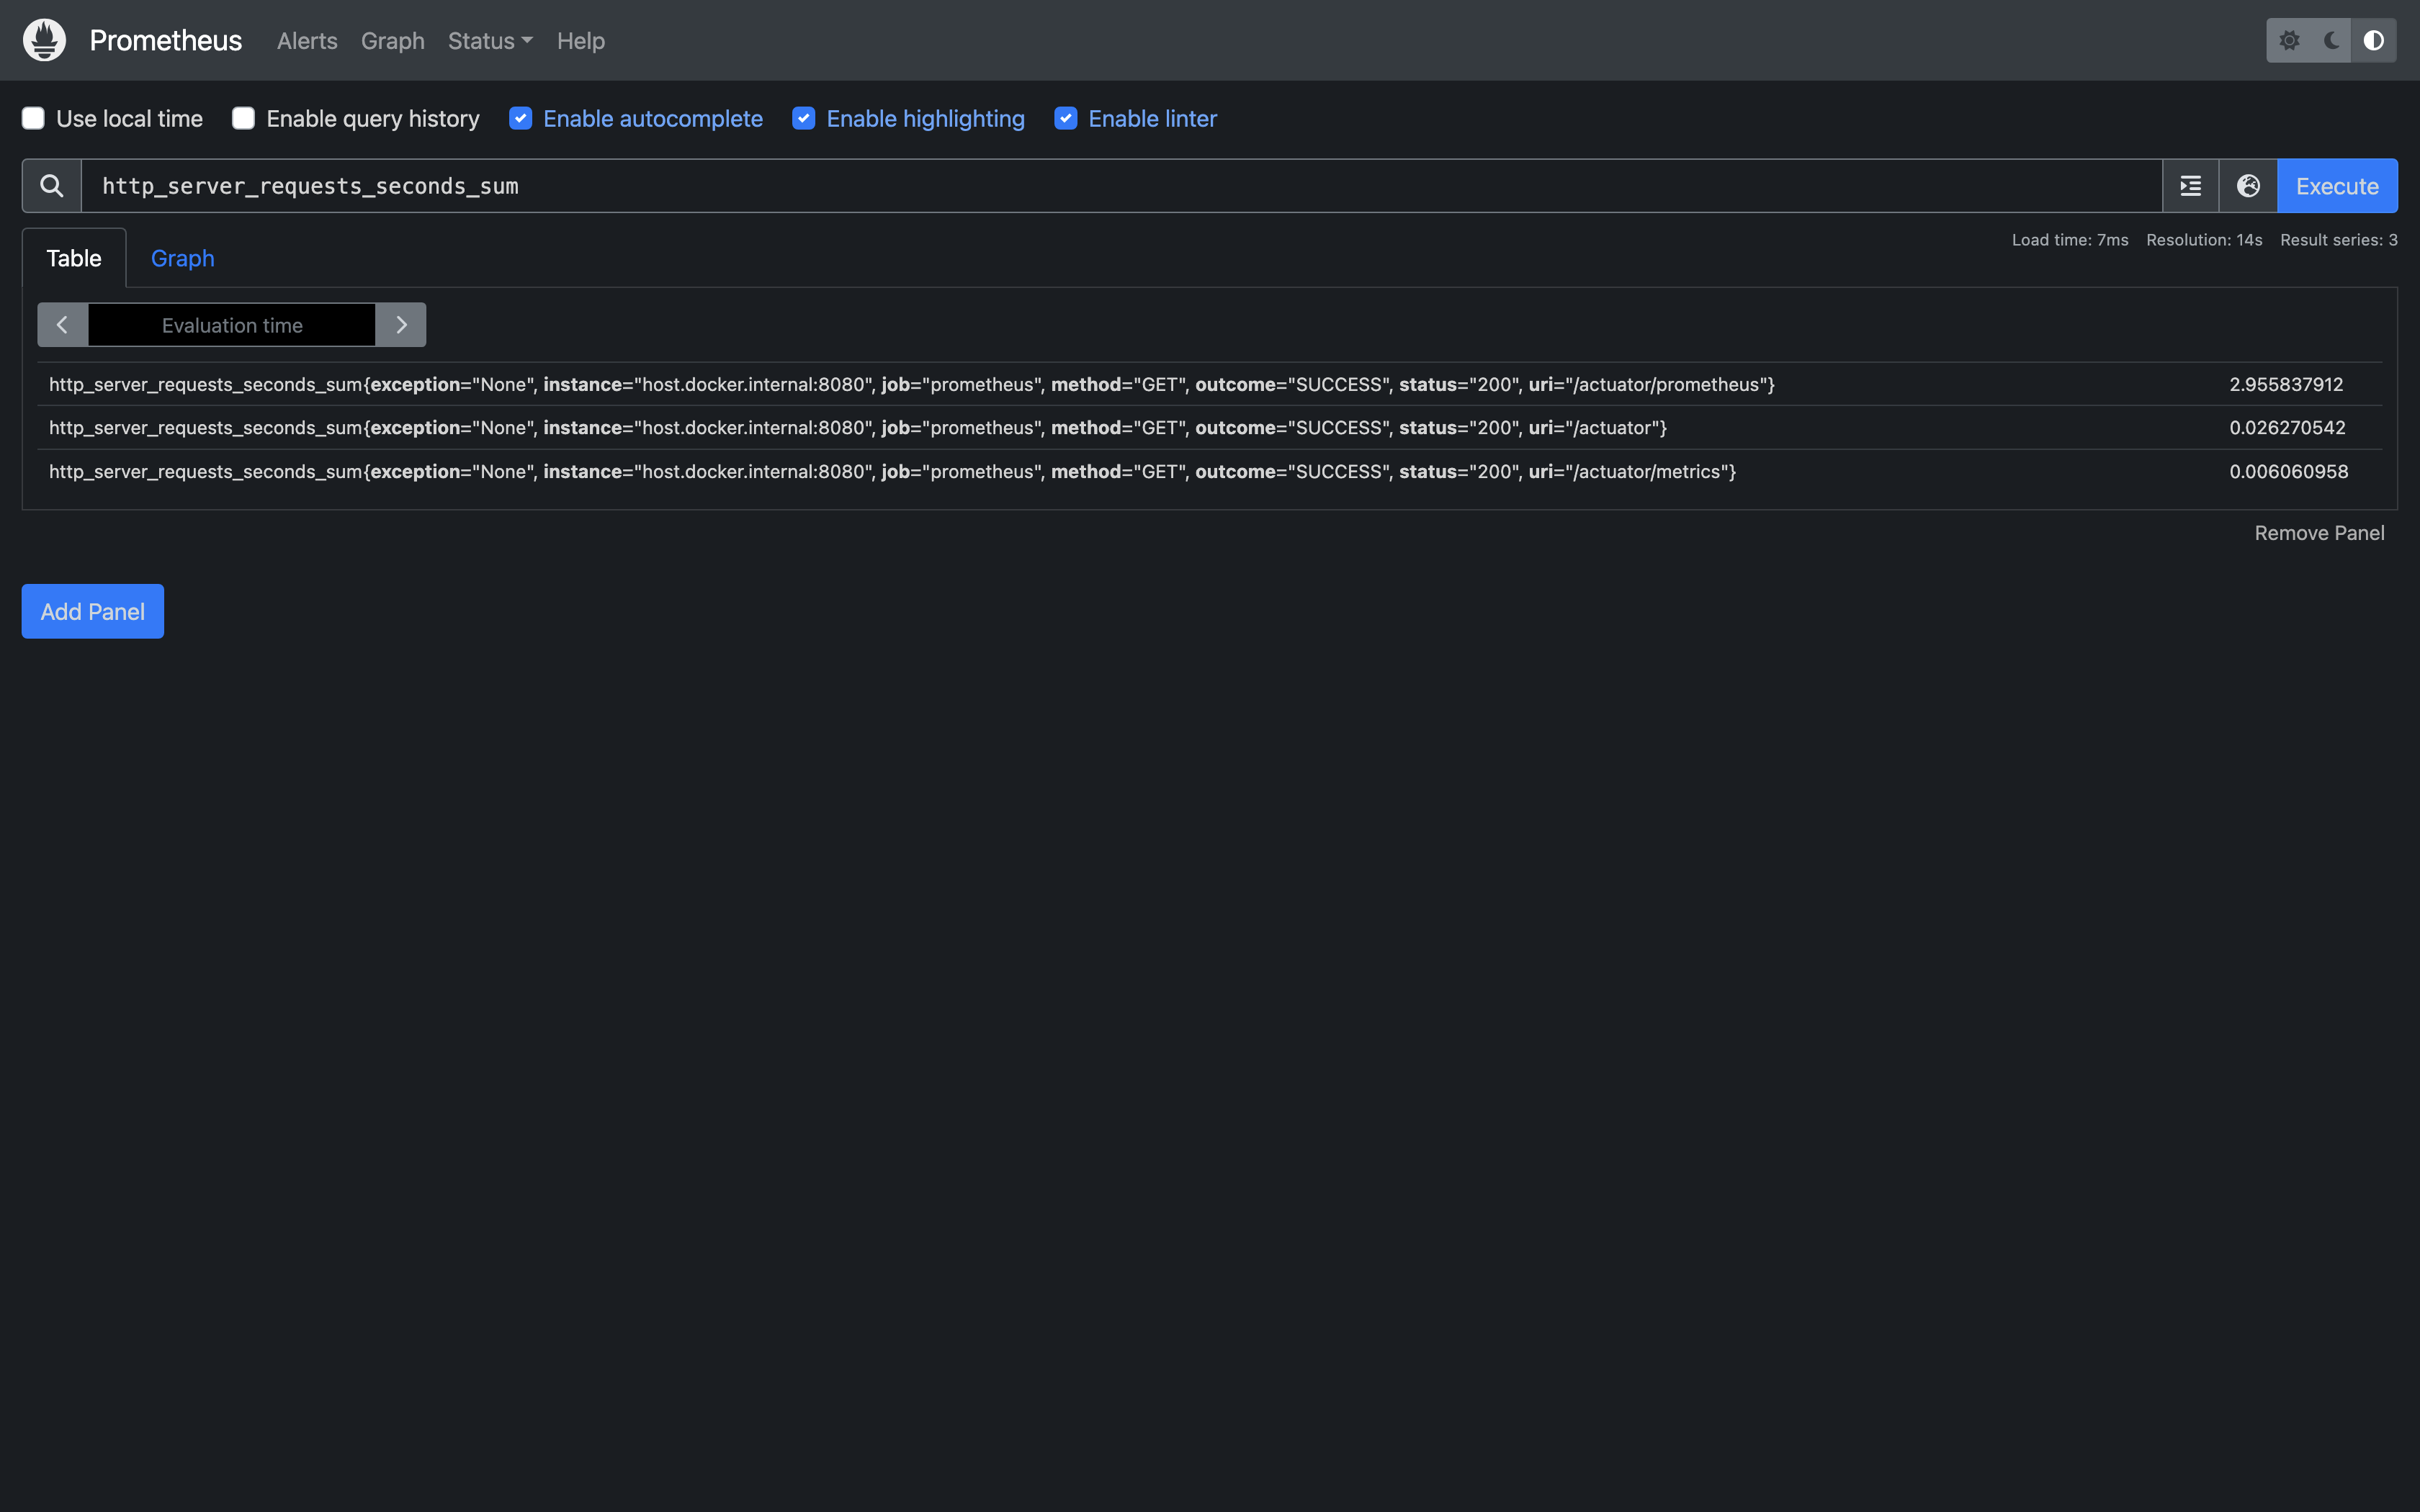
Task: Click the Prometheus flame logo
Action: point(44,40)
